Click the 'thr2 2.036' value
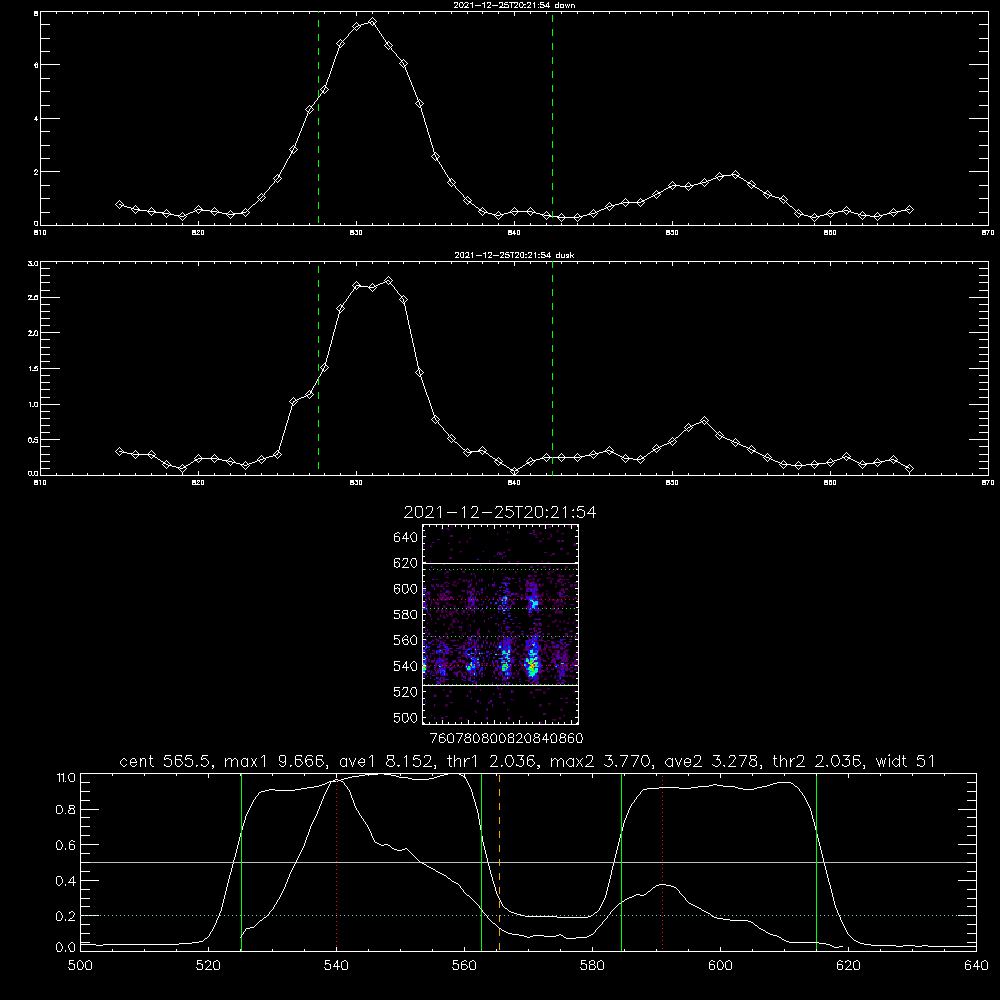1000x1000 pixels. pos(818,761)
